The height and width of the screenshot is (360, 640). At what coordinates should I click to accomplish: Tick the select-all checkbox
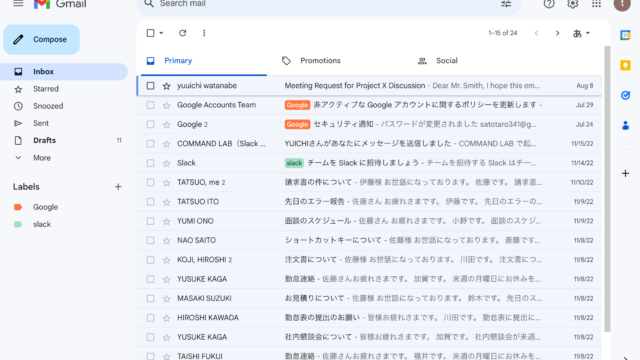(x=150, y=33)
